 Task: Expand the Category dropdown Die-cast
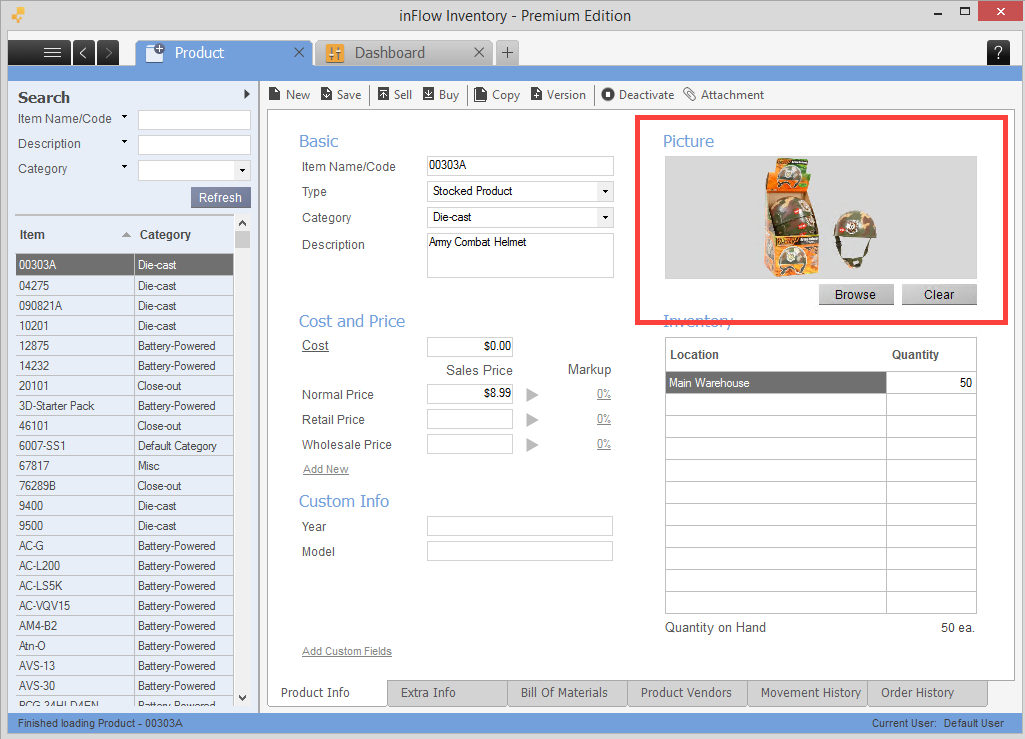(605, 217)
